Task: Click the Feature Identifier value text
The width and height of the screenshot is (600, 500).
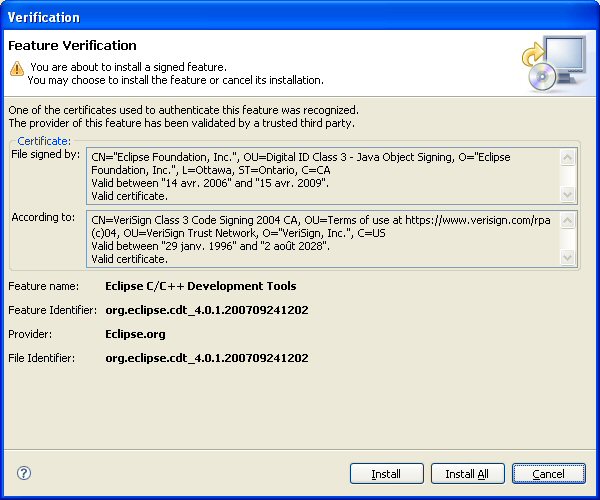Action: (x=206, y=310)
